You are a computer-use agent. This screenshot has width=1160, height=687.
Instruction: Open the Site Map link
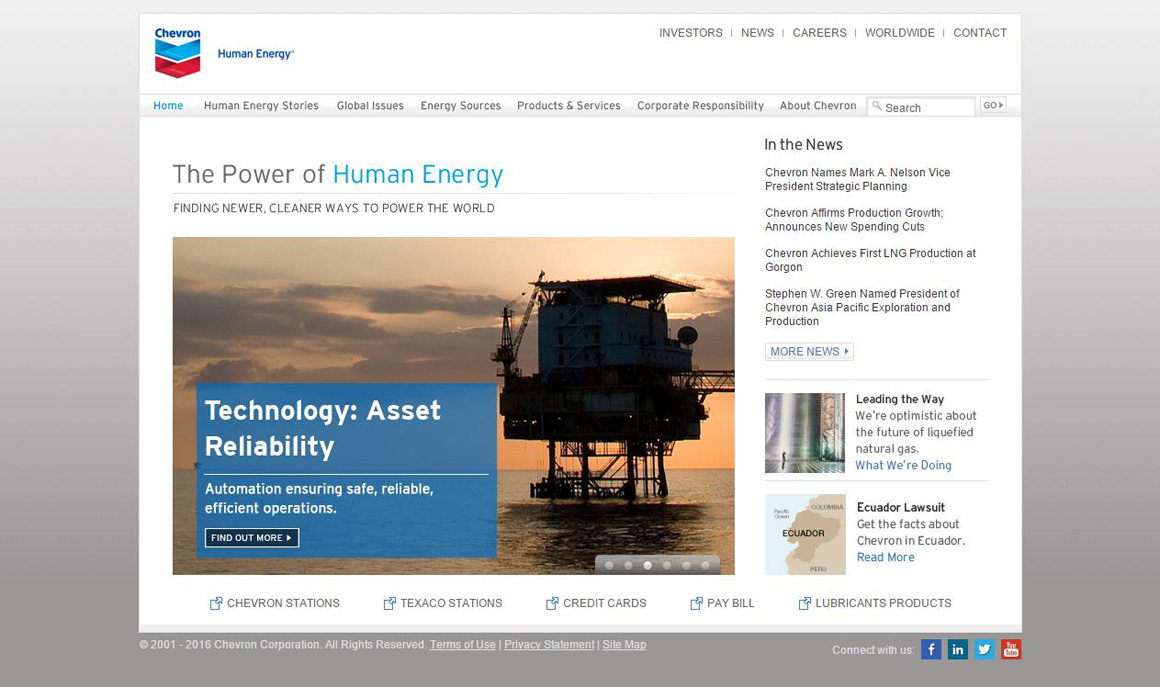[624, 645]
